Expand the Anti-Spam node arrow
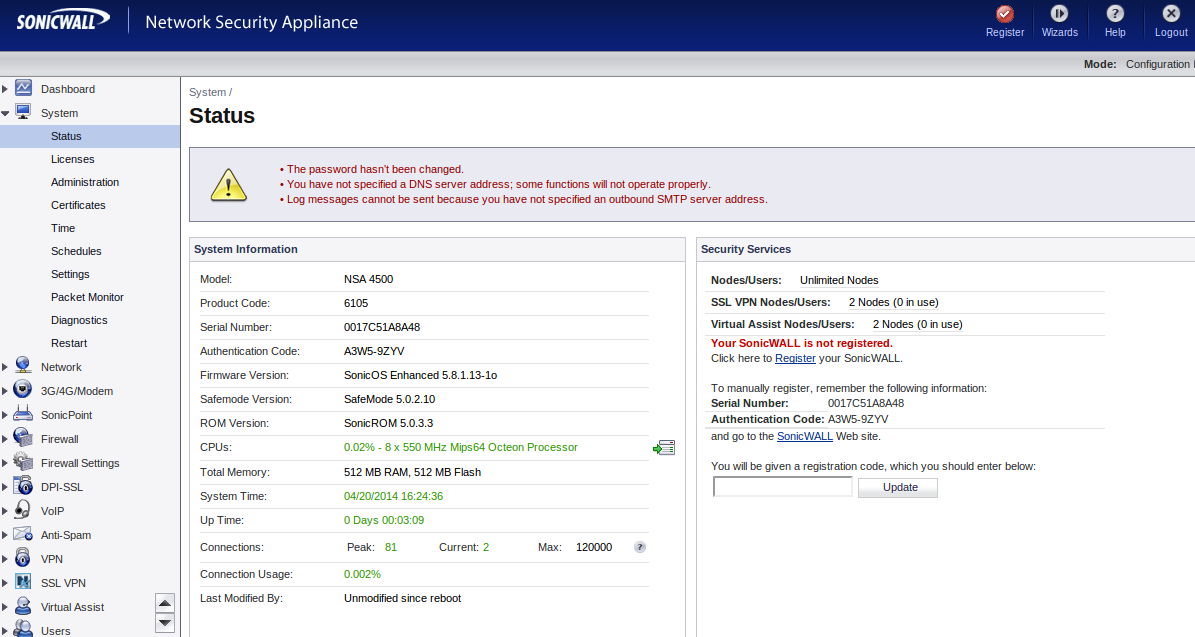Screen dimensions: 1195x637 coord(5,535)
